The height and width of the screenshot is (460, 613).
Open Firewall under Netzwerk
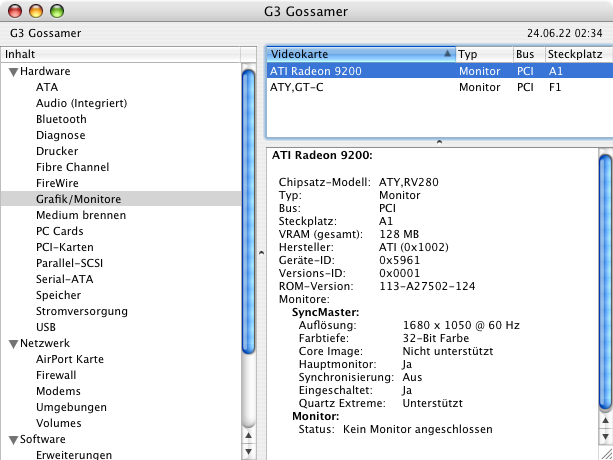point(56,375)
